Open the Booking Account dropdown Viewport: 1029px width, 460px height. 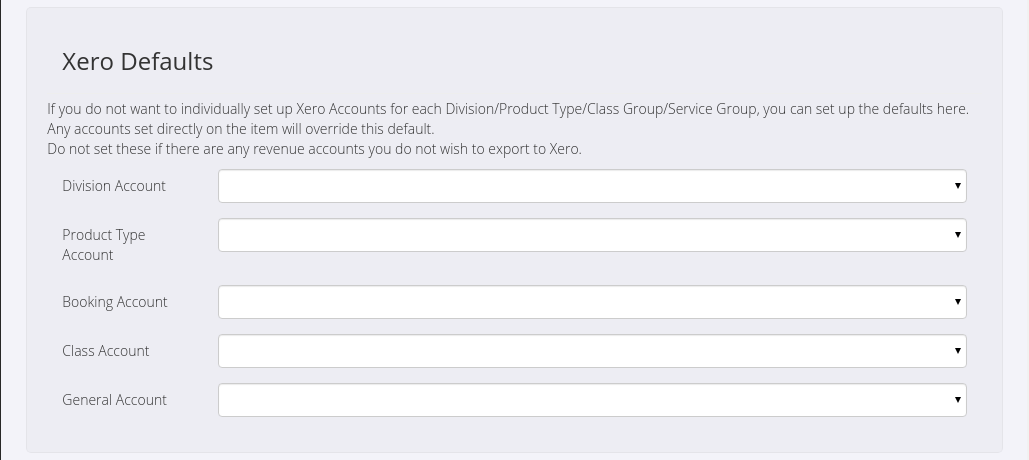point(591,302)
